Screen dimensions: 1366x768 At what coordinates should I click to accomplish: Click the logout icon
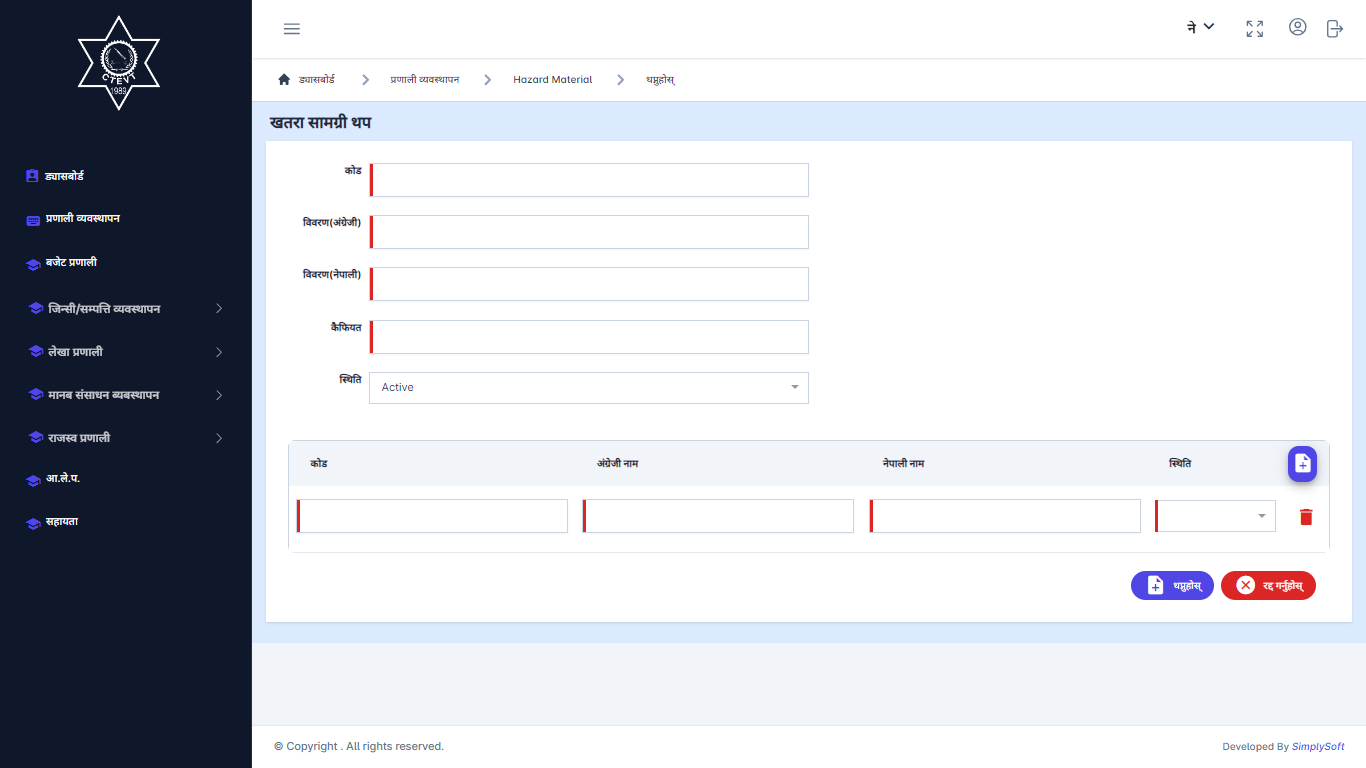click(1334, 29)
